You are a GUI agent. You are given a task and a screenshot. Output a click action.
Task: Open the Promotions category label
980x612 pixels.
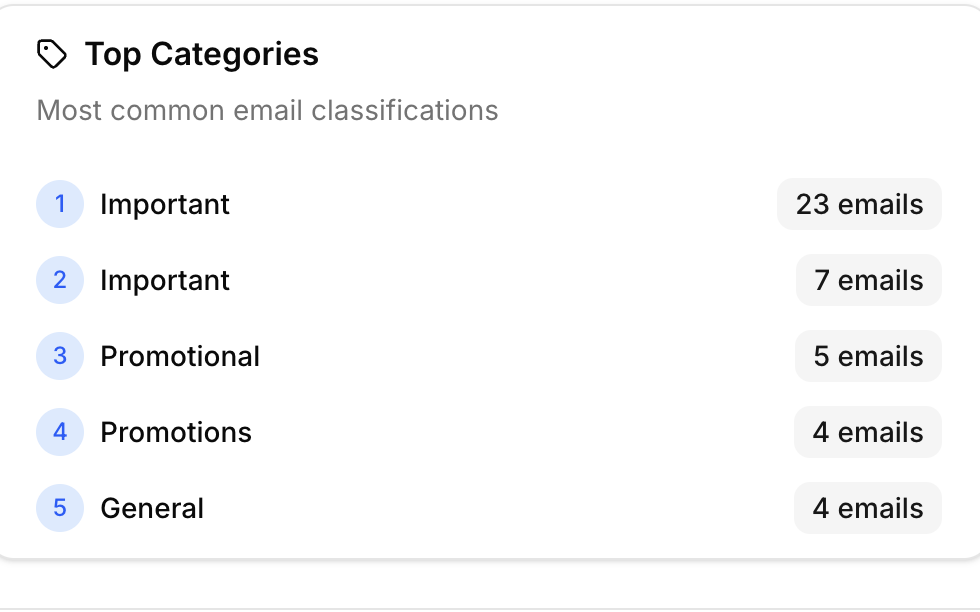(x=176, y=432)
